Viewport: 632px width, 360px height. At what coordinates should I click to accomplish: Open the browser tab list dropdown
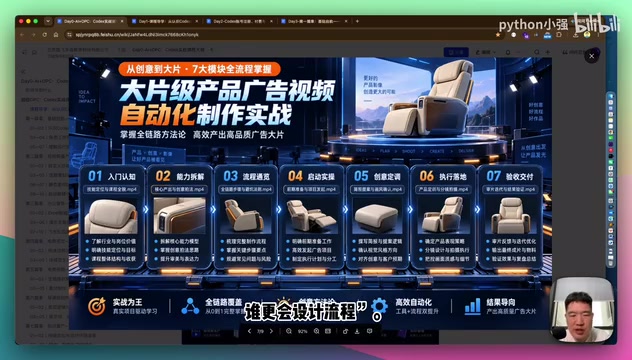[x=48, y=21]
